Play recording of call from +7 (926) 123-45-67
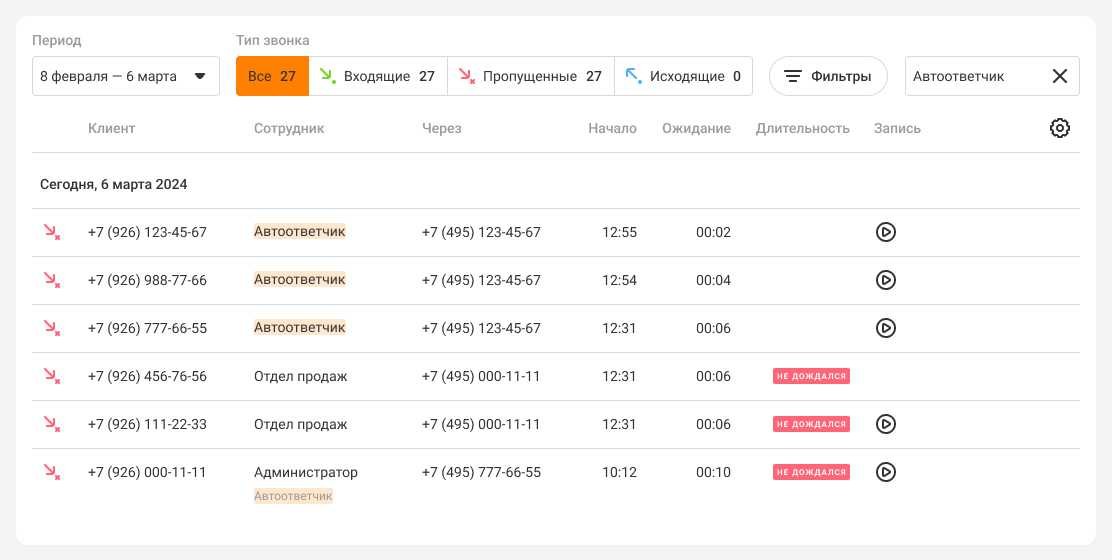Image resolution: width=1112 pixels, height=560 pixels. (885, 232)
